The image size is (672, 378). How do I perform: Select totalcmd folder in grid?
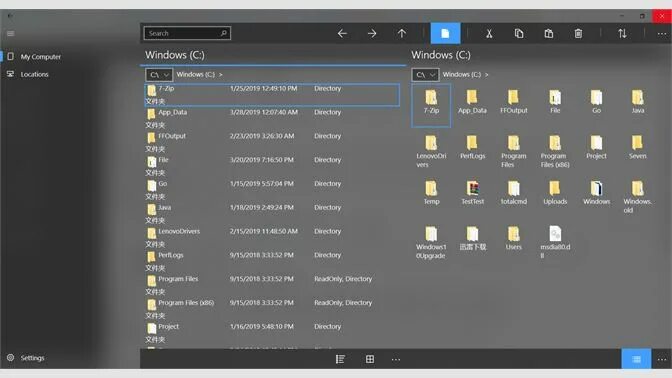coord(513,193)
